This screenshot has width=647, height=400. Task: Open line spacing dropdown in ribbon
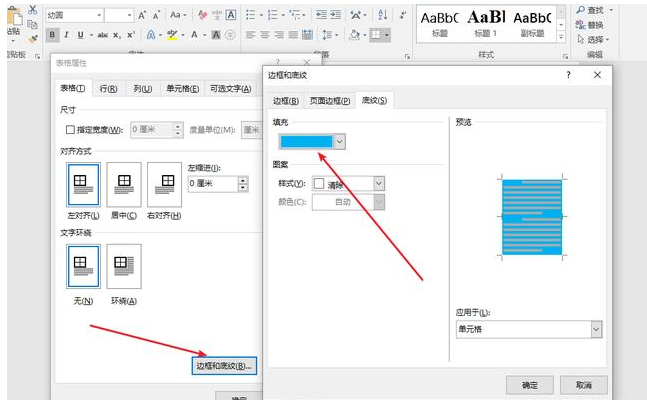coord(337,35)
